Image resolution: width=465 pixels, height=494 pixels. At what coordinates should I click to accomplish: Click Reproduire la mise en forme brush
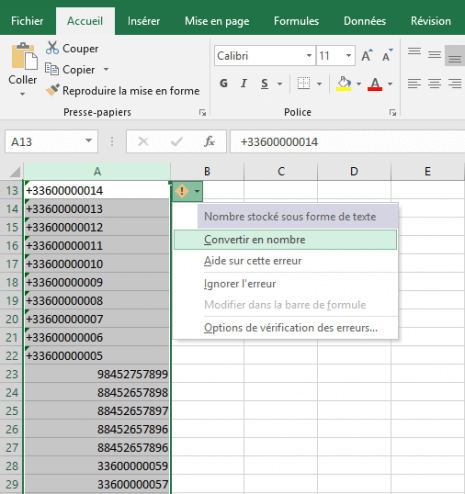52,90
